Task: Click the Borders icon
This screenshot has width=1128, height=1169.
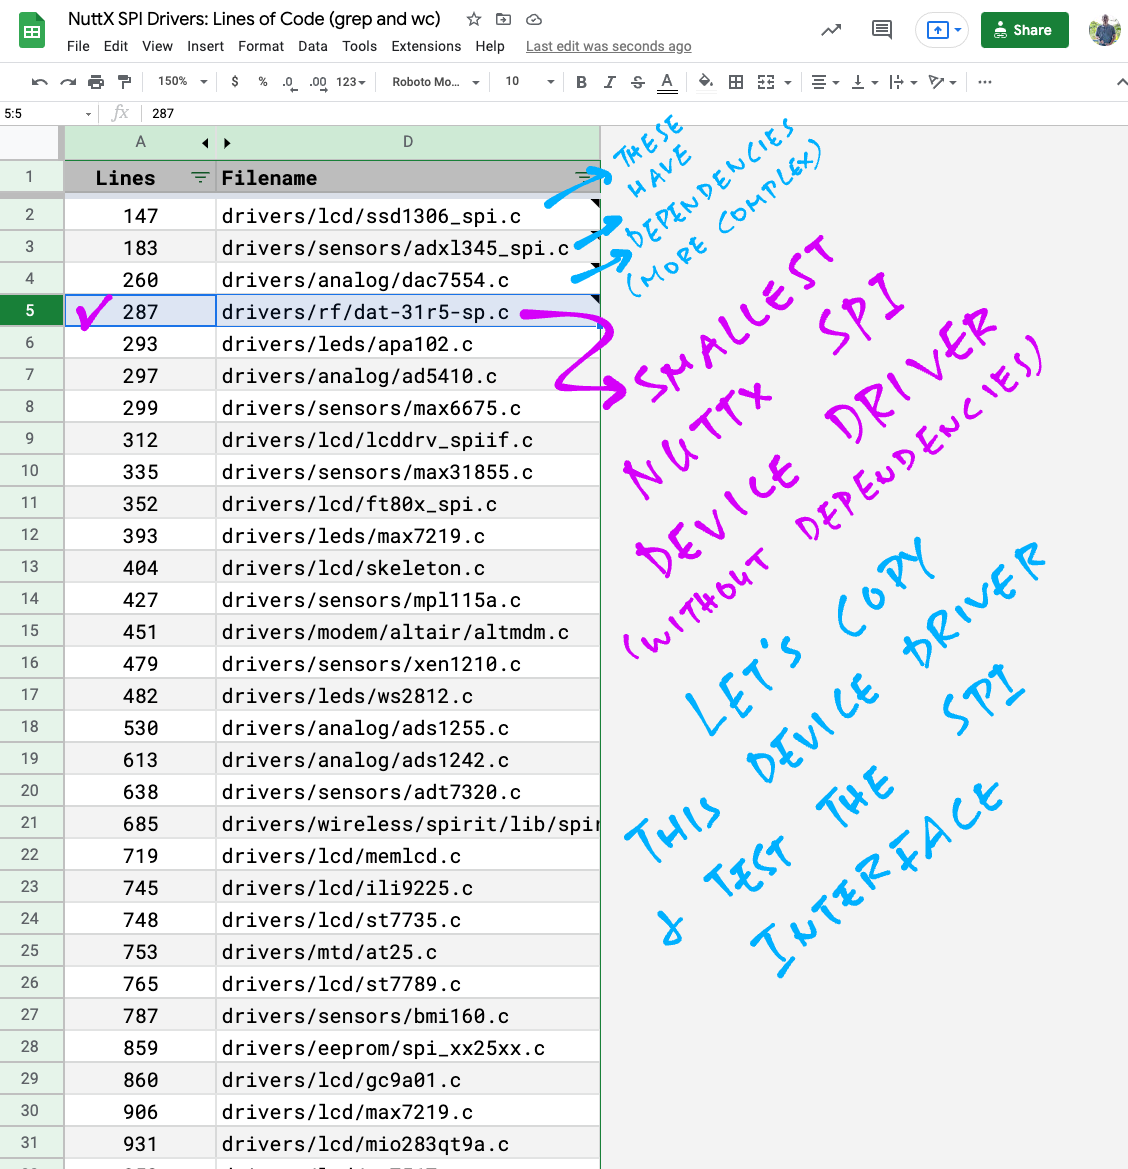Action: (x=736, y=82)
